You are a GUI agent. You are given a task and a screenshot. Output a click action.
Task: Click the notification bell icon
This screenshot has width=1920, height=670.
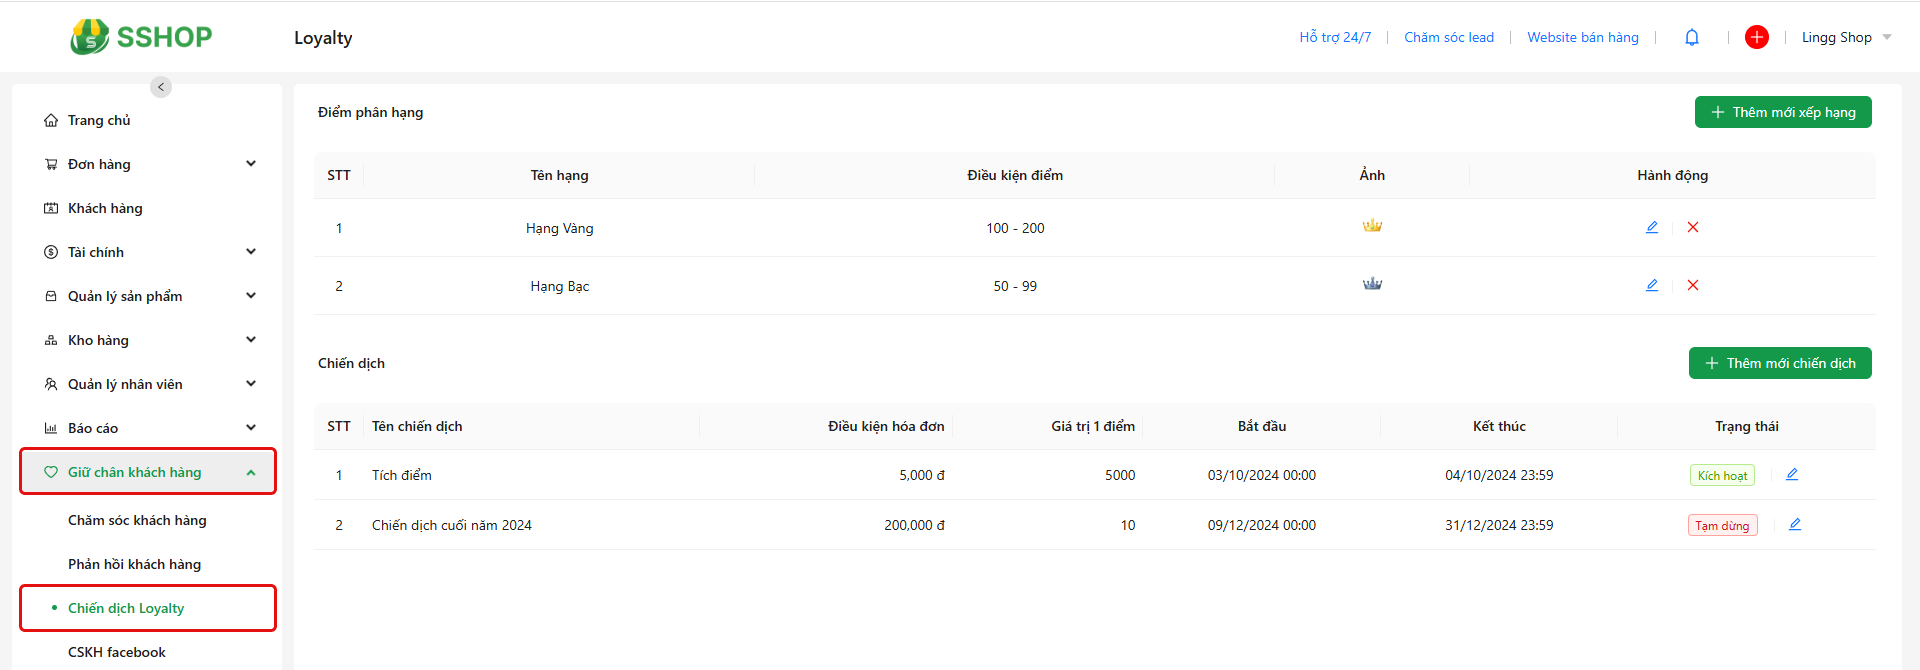(x=1692, y=38)
